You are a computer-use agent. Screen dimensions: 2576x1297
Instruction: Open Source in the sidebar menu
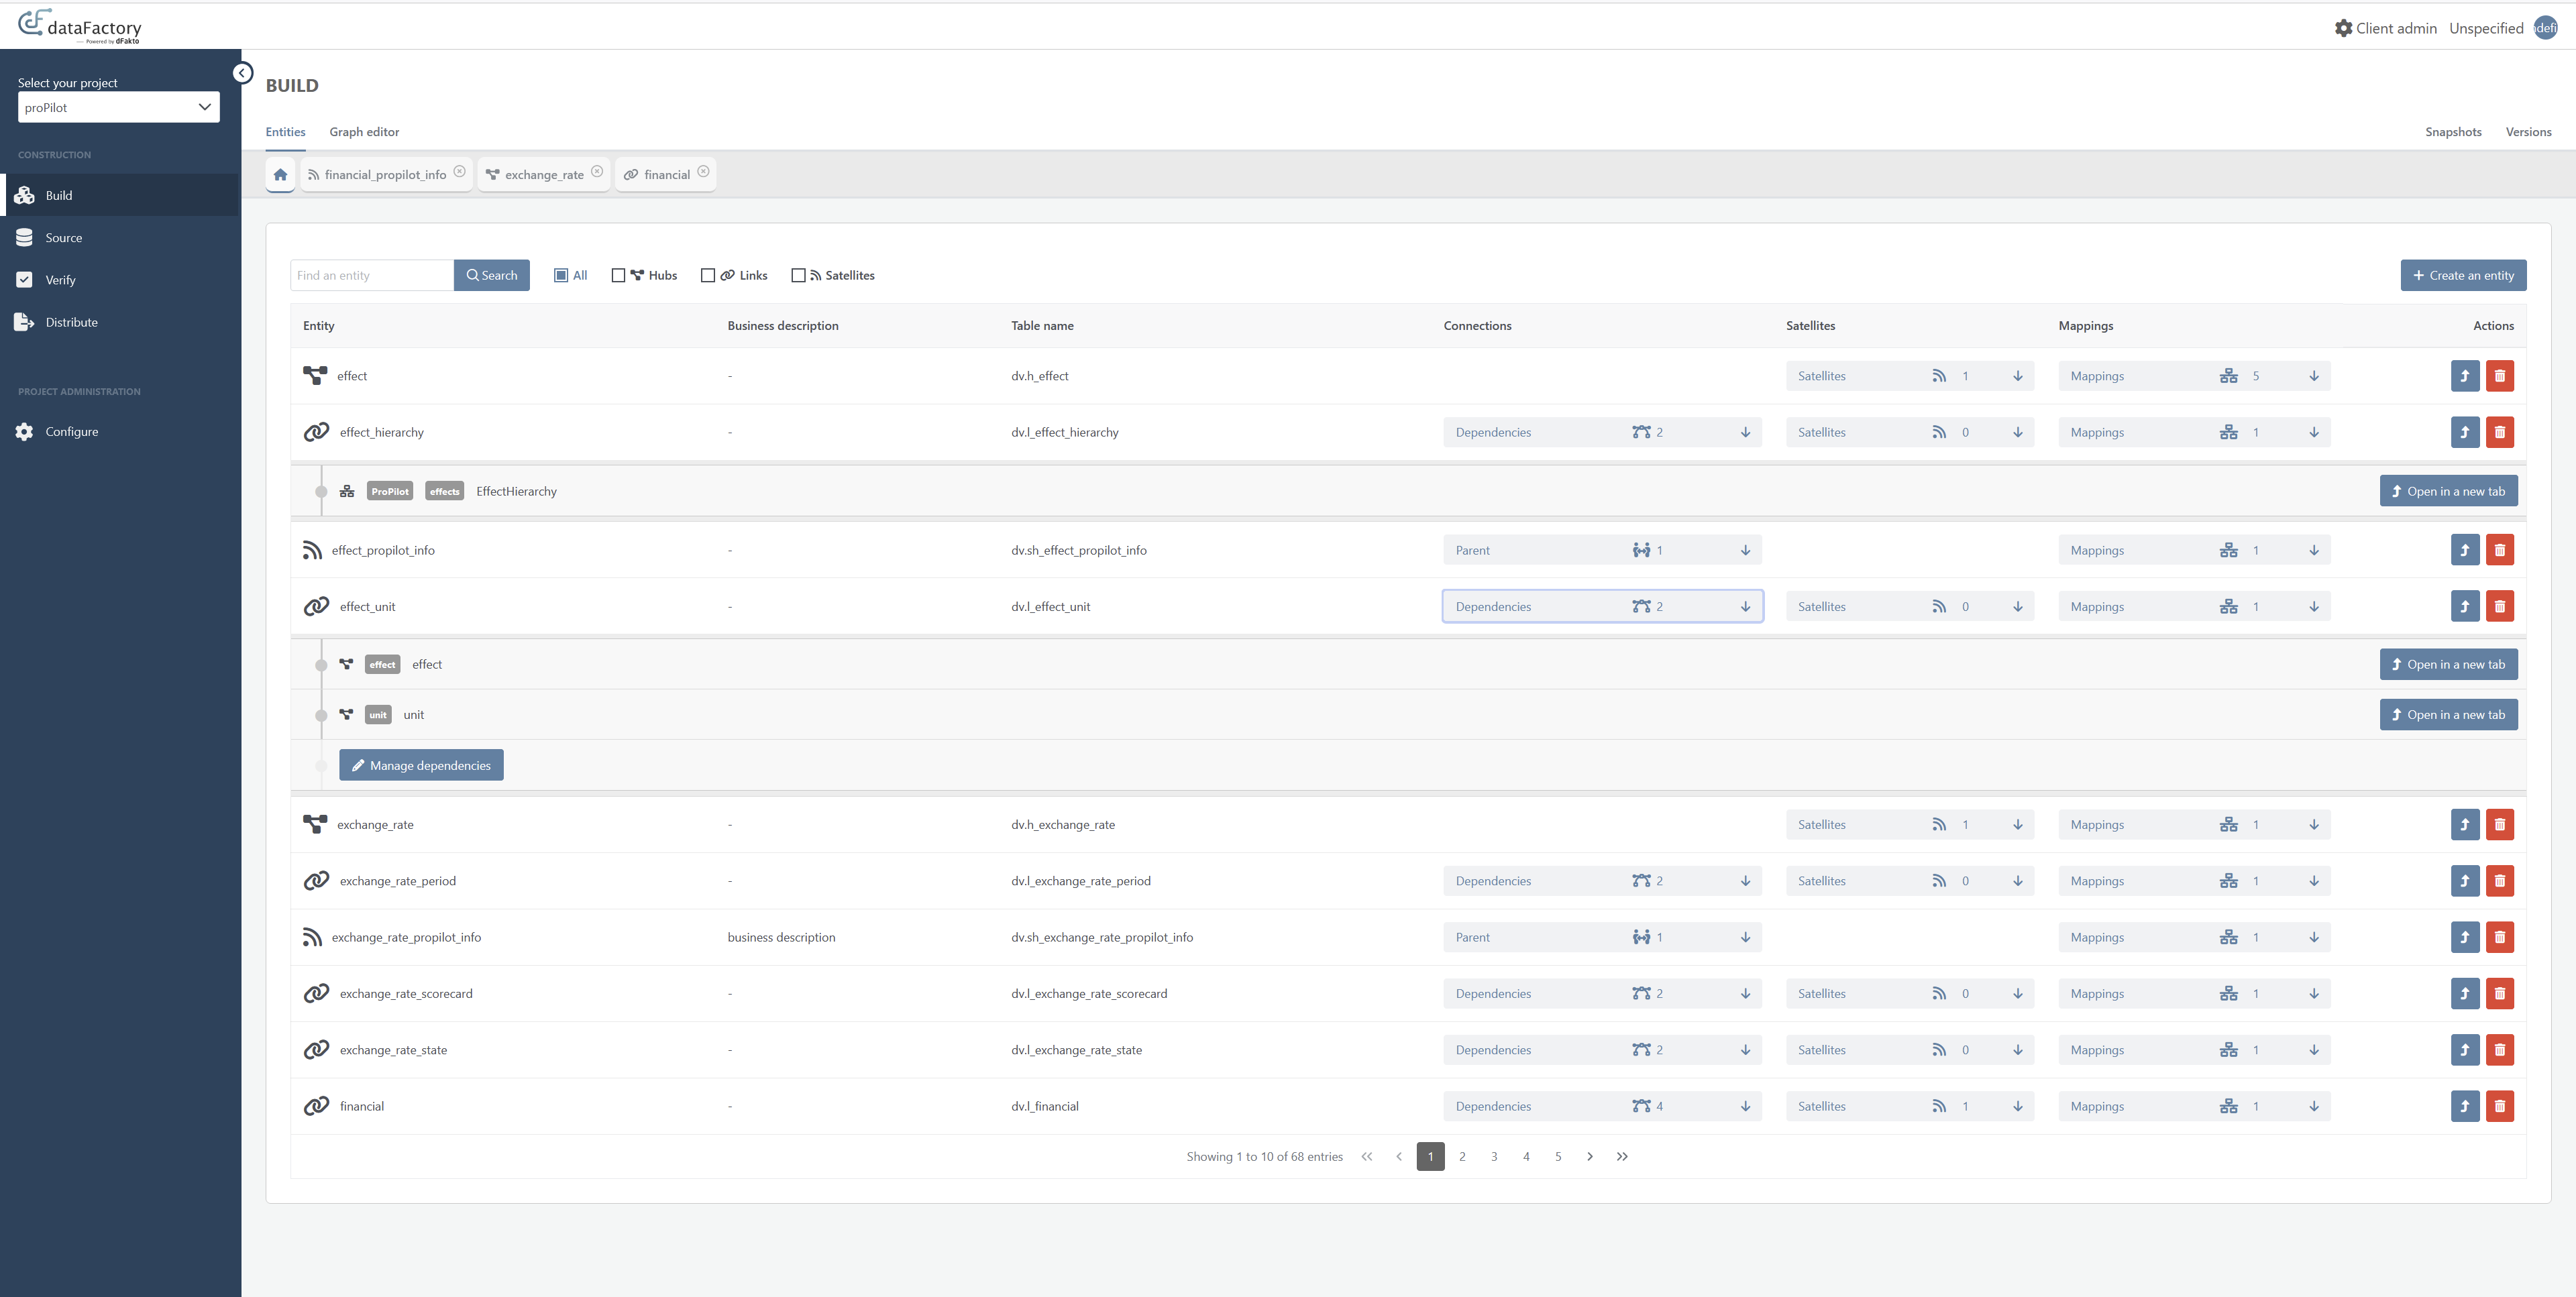coord(64,238)
